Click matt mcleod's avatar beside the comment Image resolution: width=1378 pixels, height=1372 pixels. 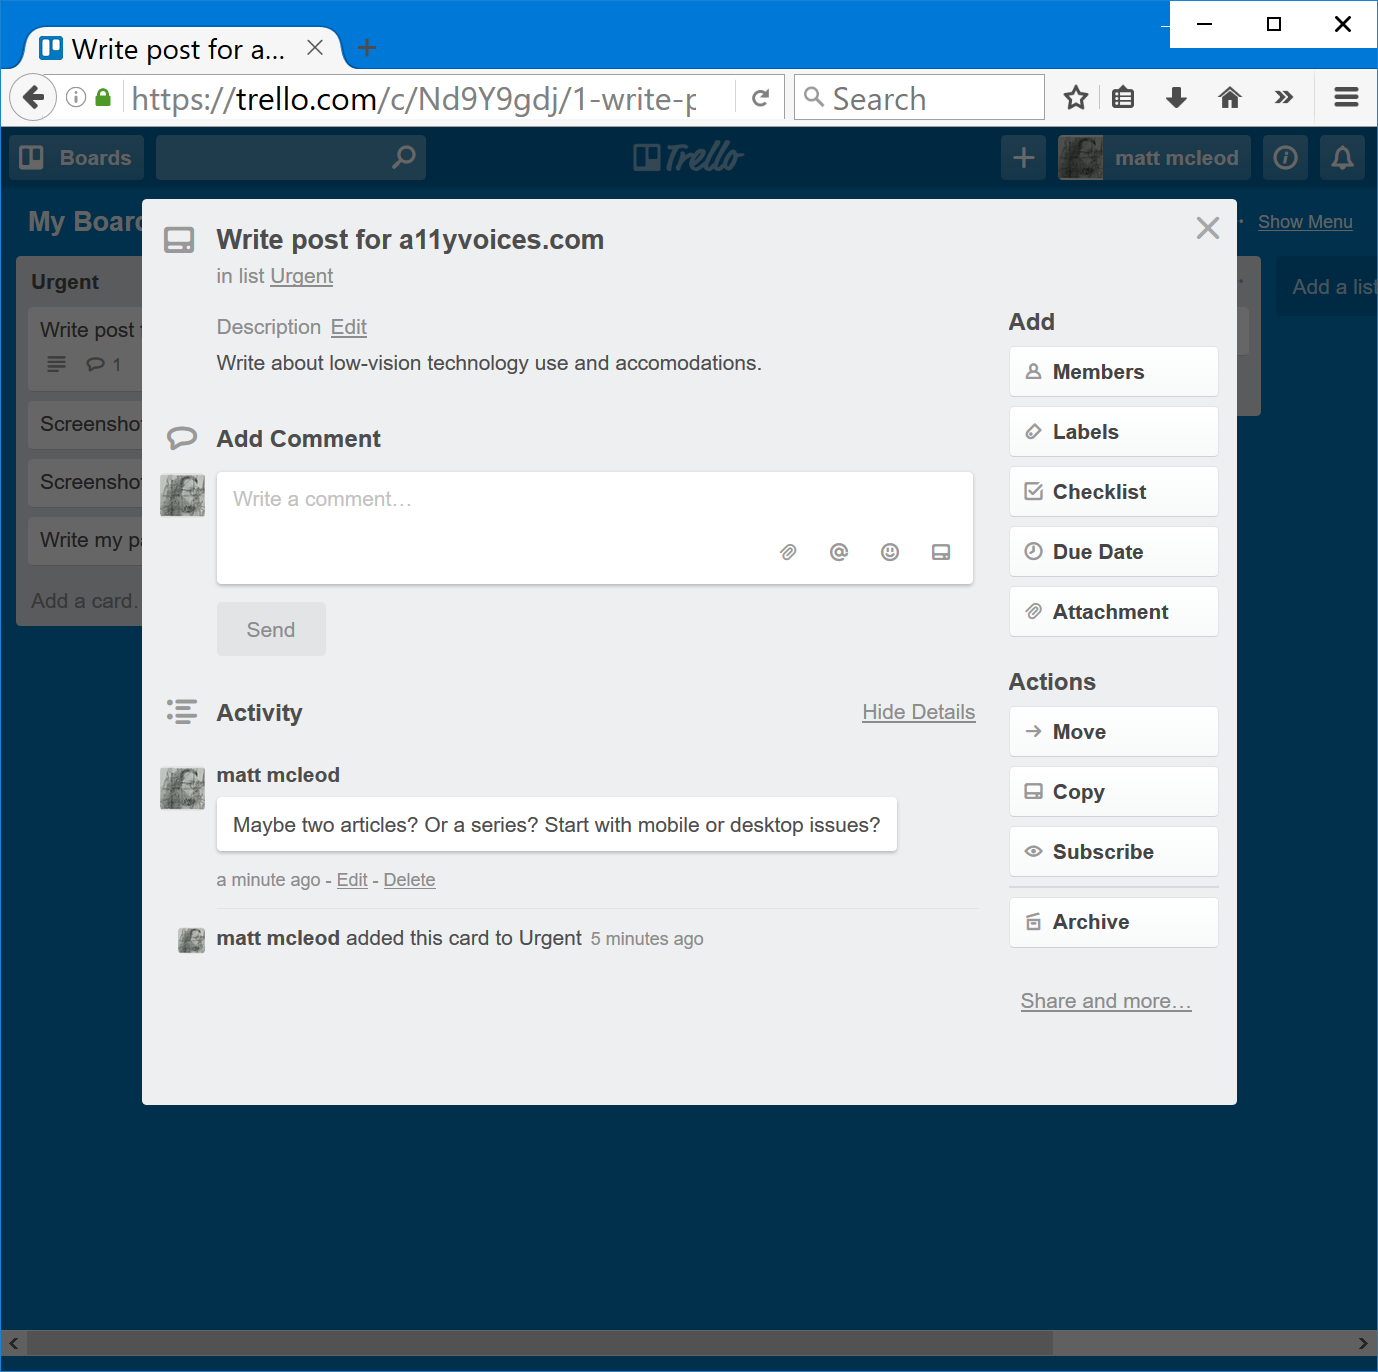point(182,789)
